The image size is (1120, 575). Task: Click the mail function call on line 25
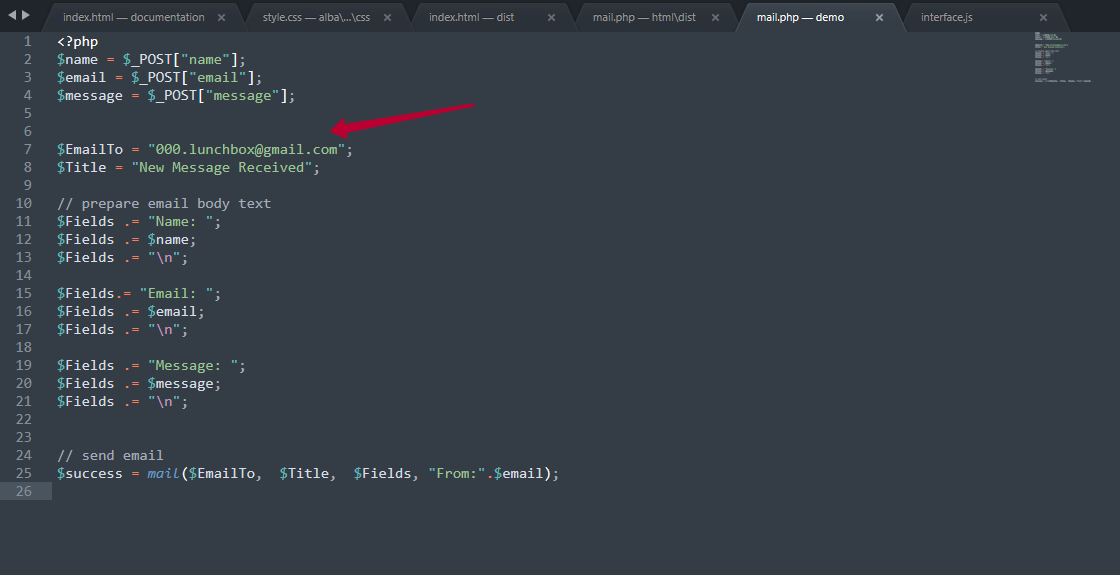[163, 474]
